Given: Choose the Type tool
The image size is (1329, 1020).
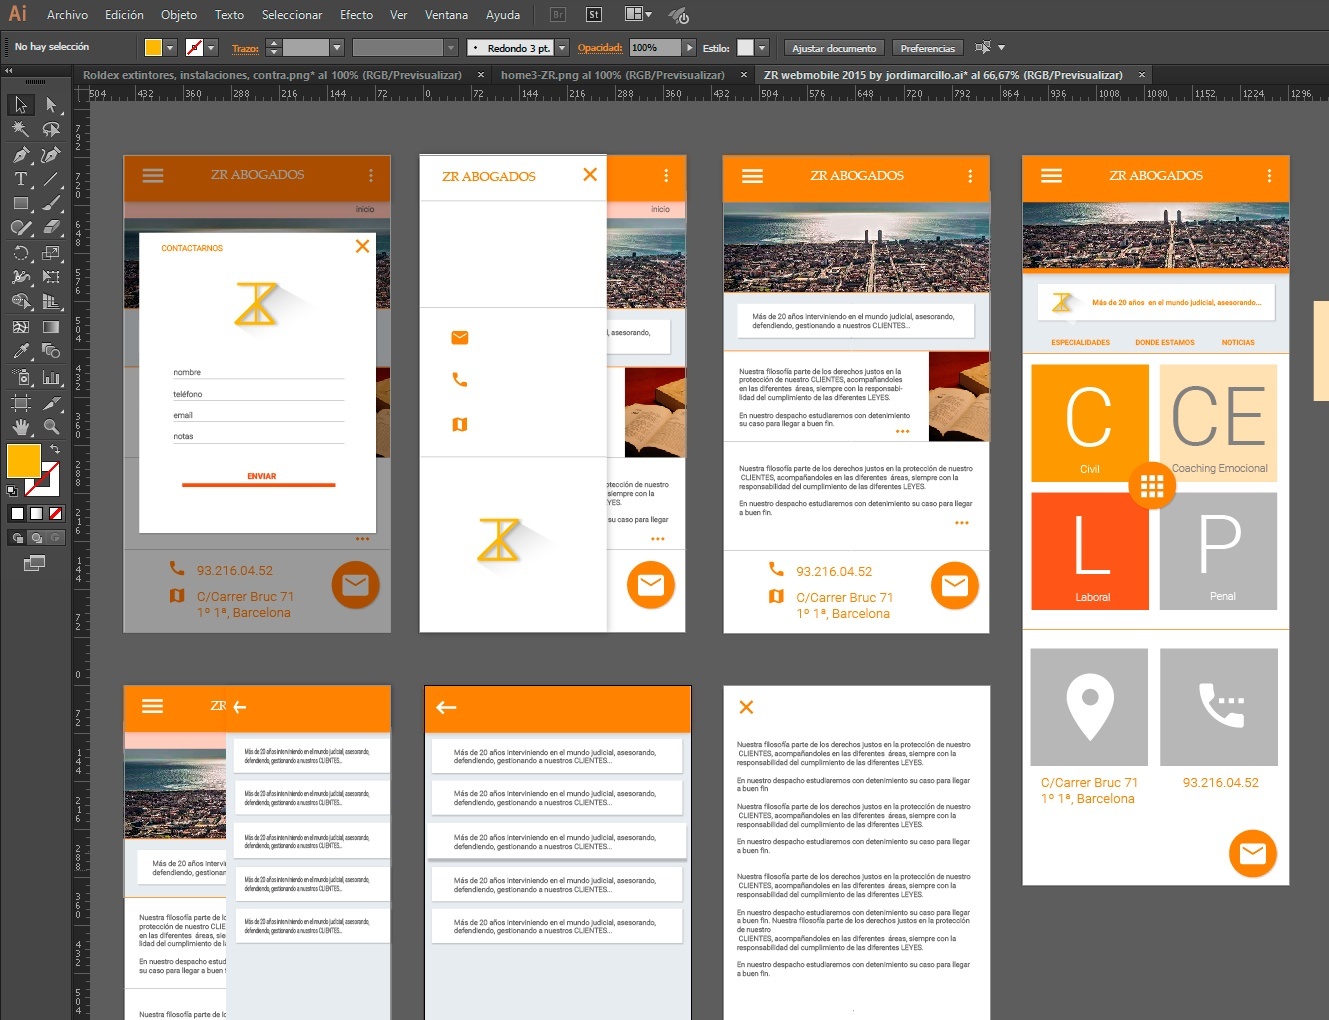Looking at the screenshot, I should 20,179.
